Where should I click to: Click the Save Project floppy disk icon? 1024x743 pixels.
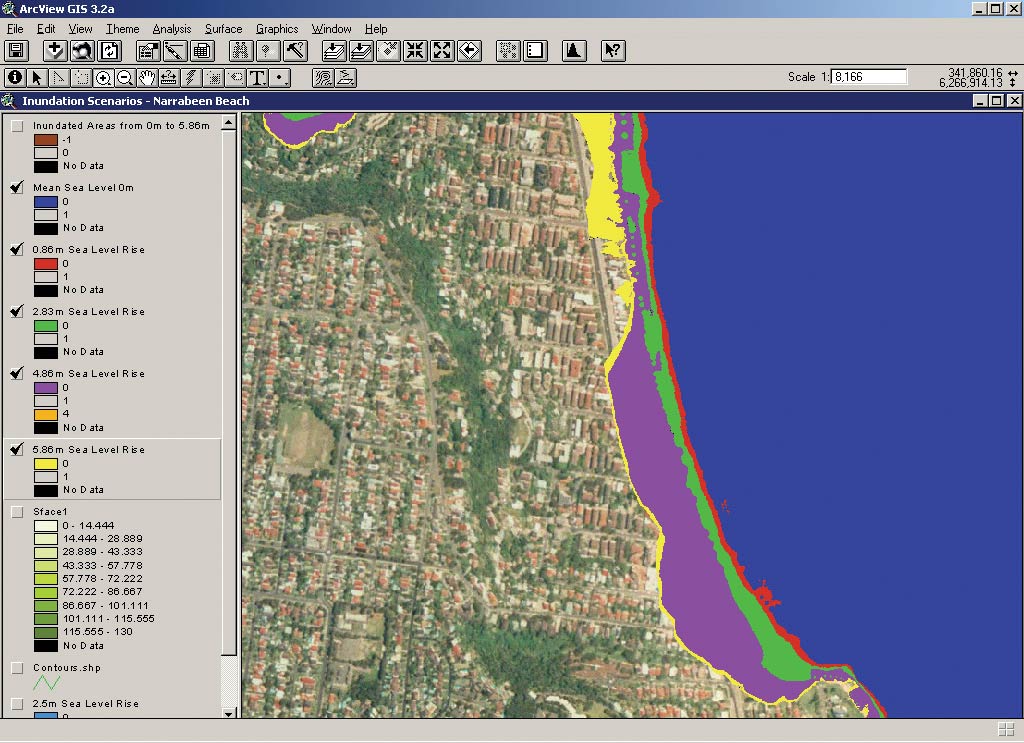click(16, 51)
